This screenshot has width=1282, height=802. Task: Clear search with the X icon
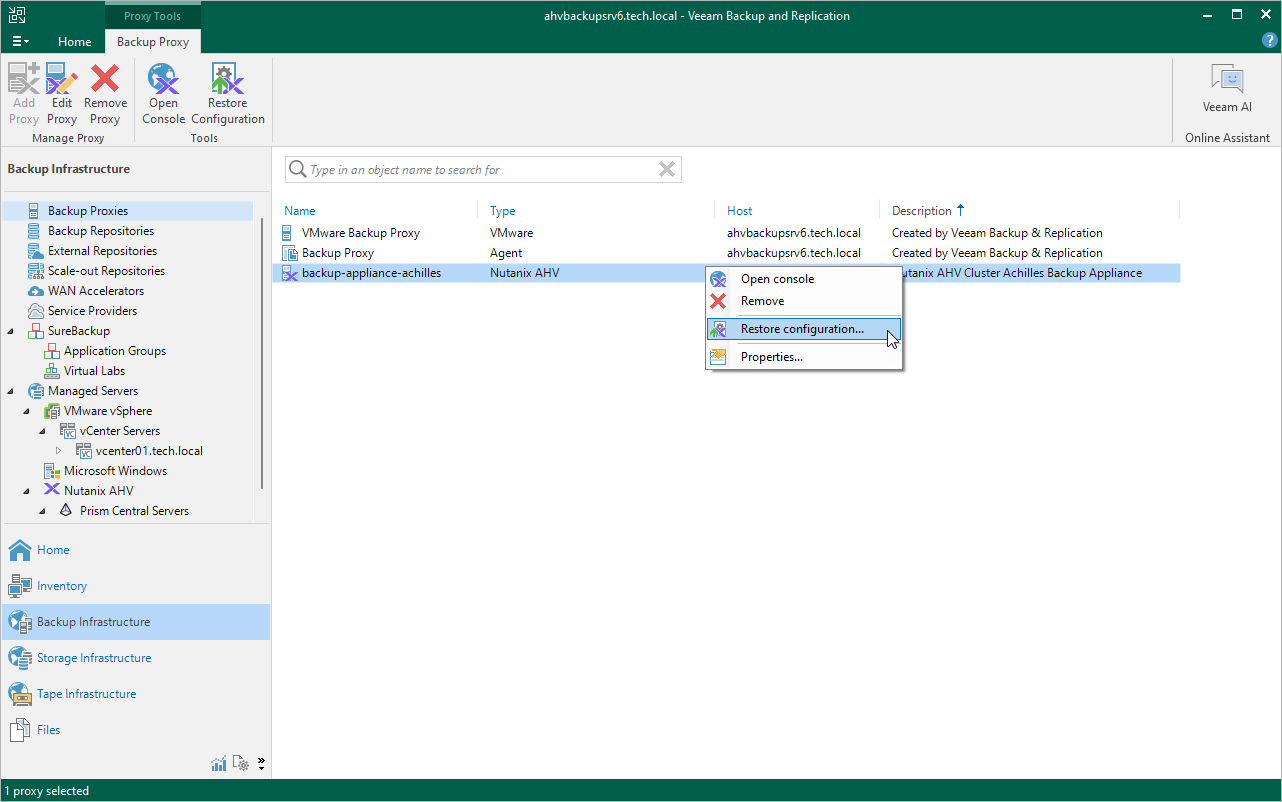coord(667,170)
